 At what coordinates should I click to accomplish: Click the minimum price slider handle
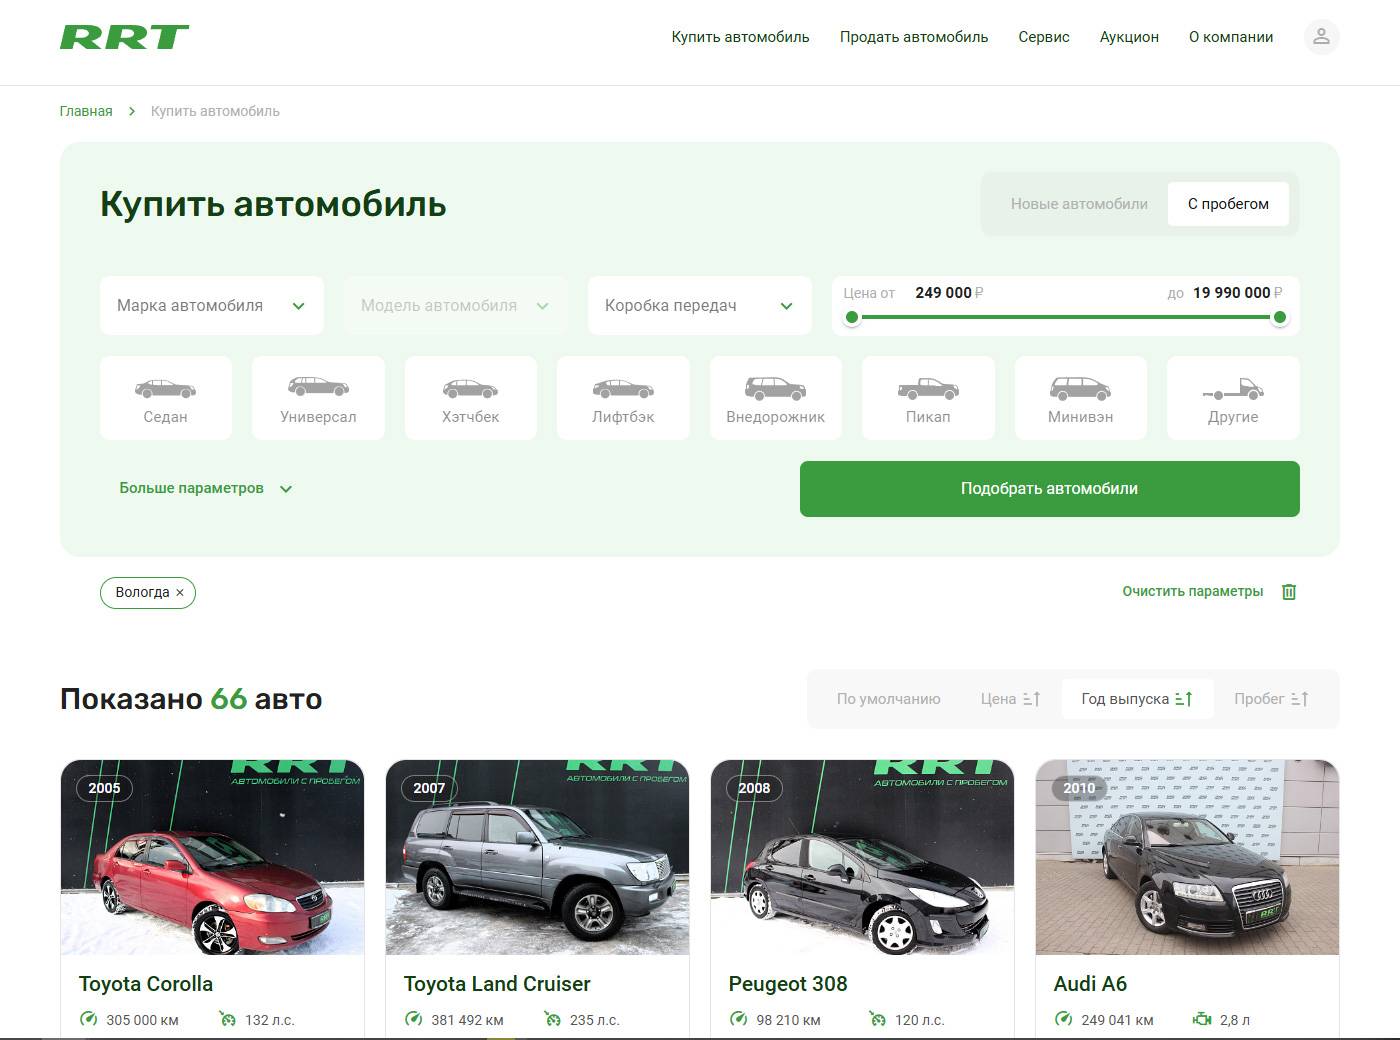coord(852,318)
